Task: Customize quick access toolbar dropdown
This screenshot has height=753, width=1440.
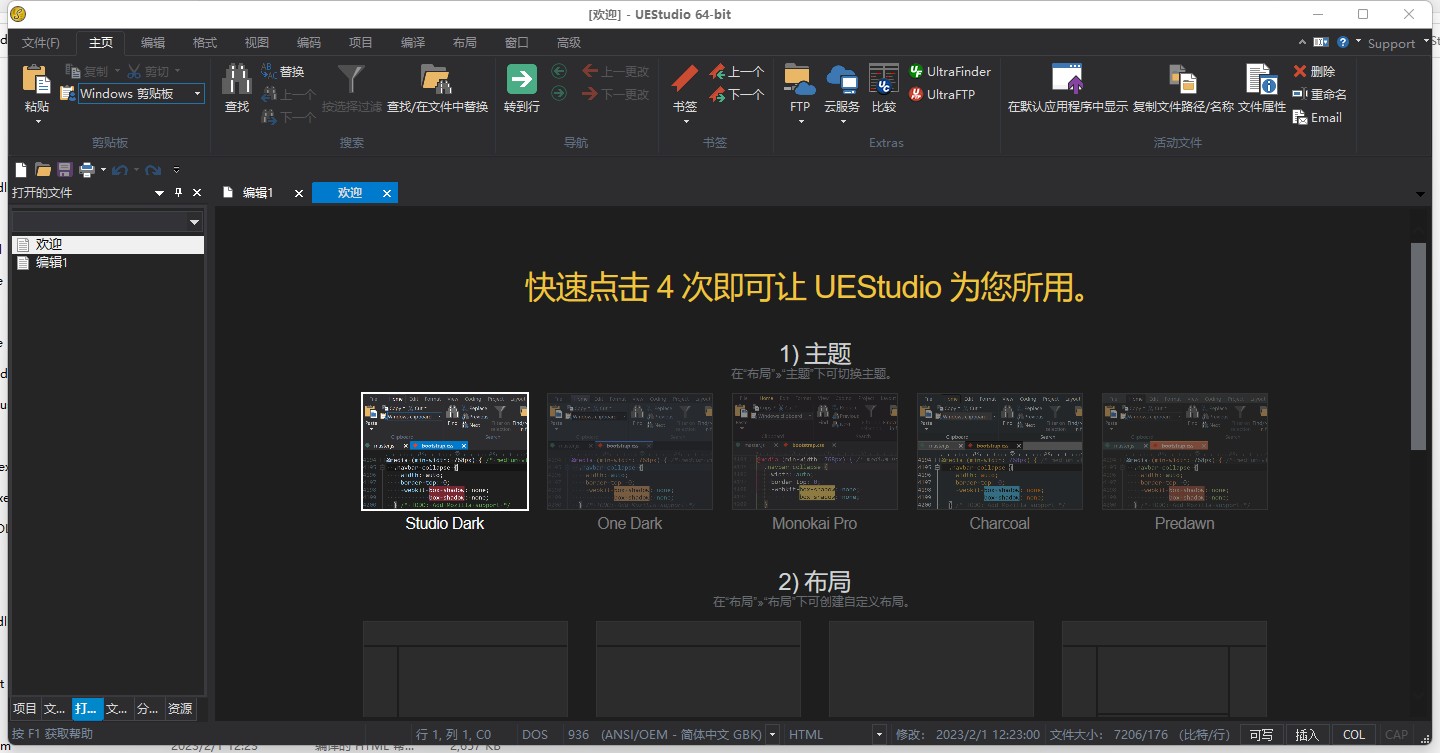Action: (176, 170)
